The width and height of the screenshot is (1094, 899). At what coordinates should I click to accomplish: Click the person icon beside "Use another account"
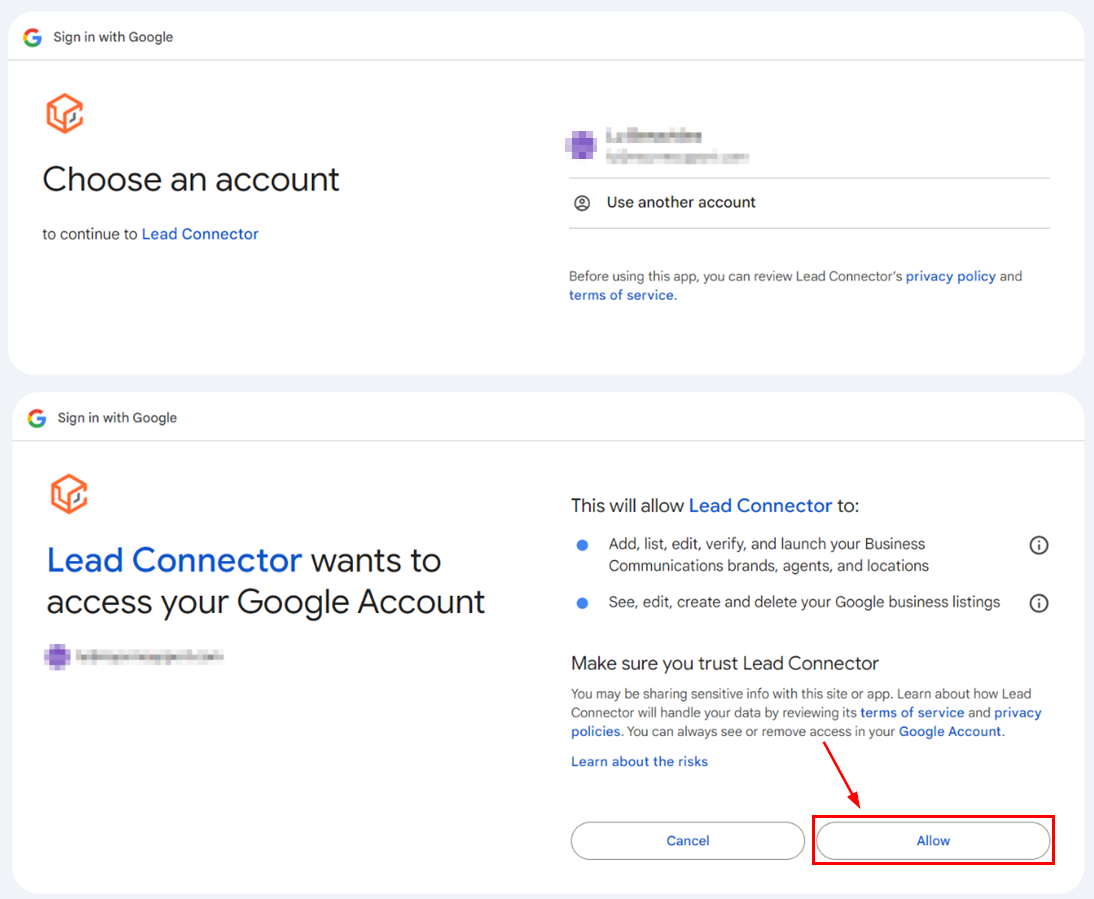pos(582,203)
